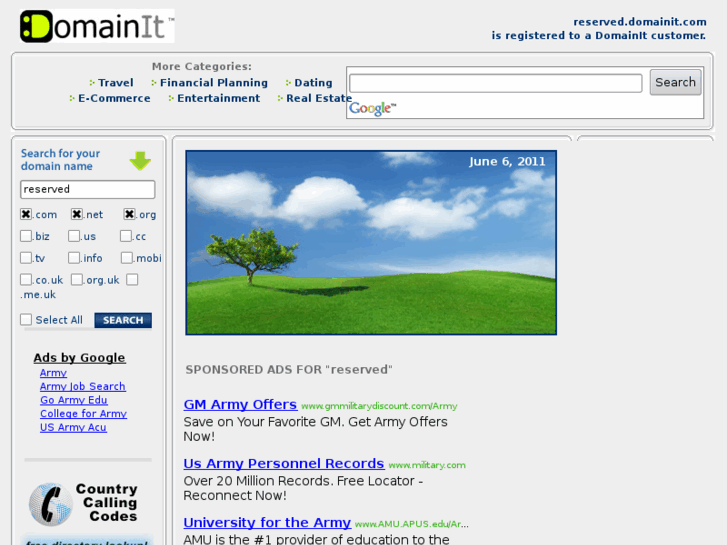
Task: Open the US Army Acu link
Action: [x=73, y=427]
